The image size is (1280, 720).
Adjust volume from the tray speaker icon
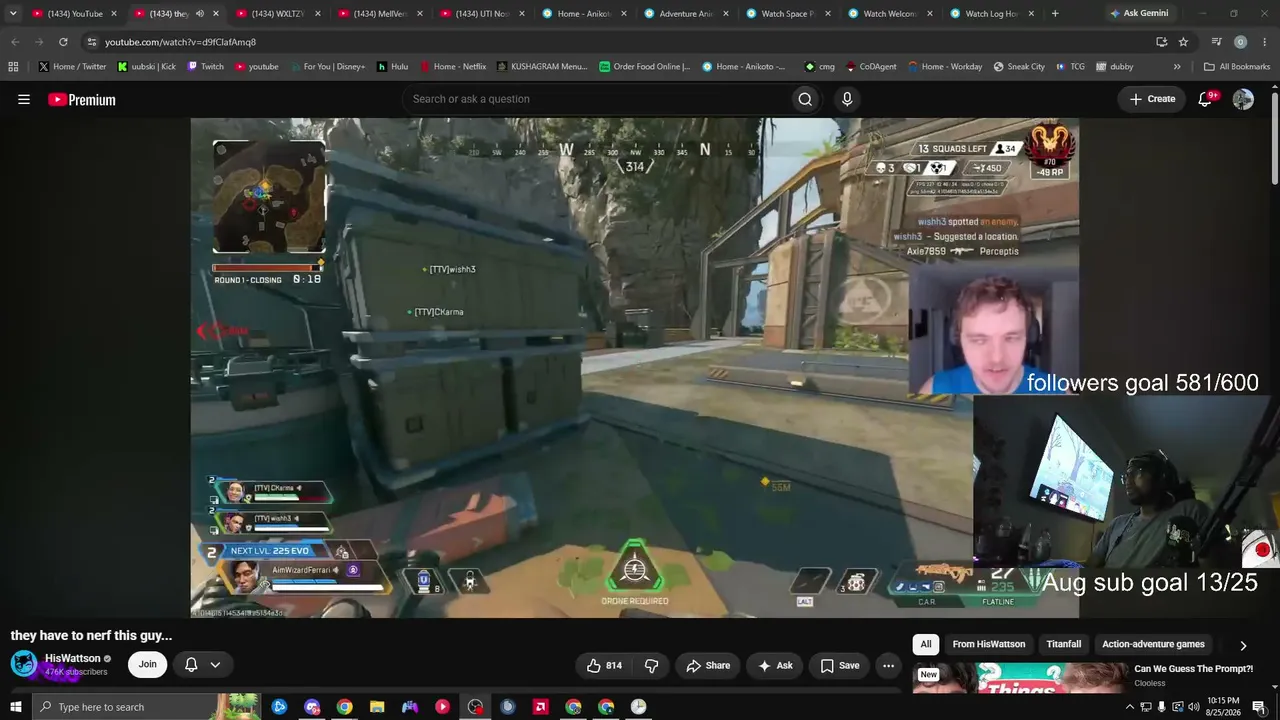1193,707
